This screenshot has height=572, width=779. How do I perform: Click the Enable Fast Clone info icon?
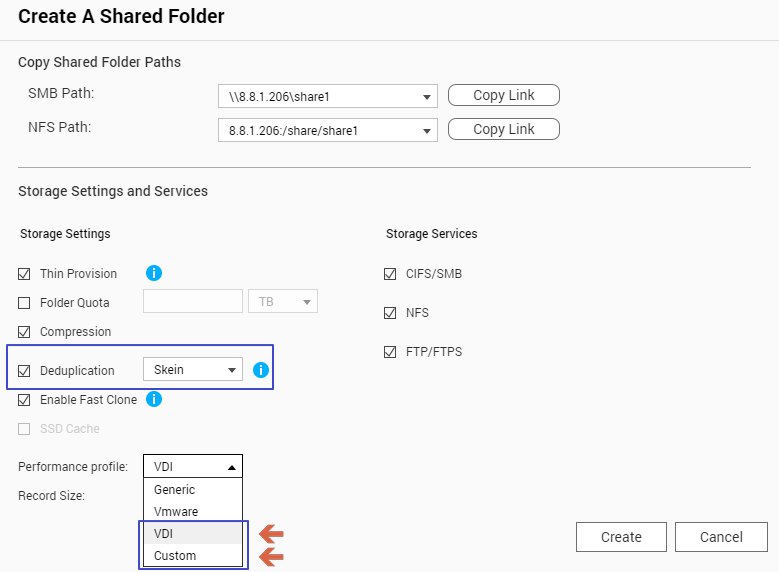point(154,400)
